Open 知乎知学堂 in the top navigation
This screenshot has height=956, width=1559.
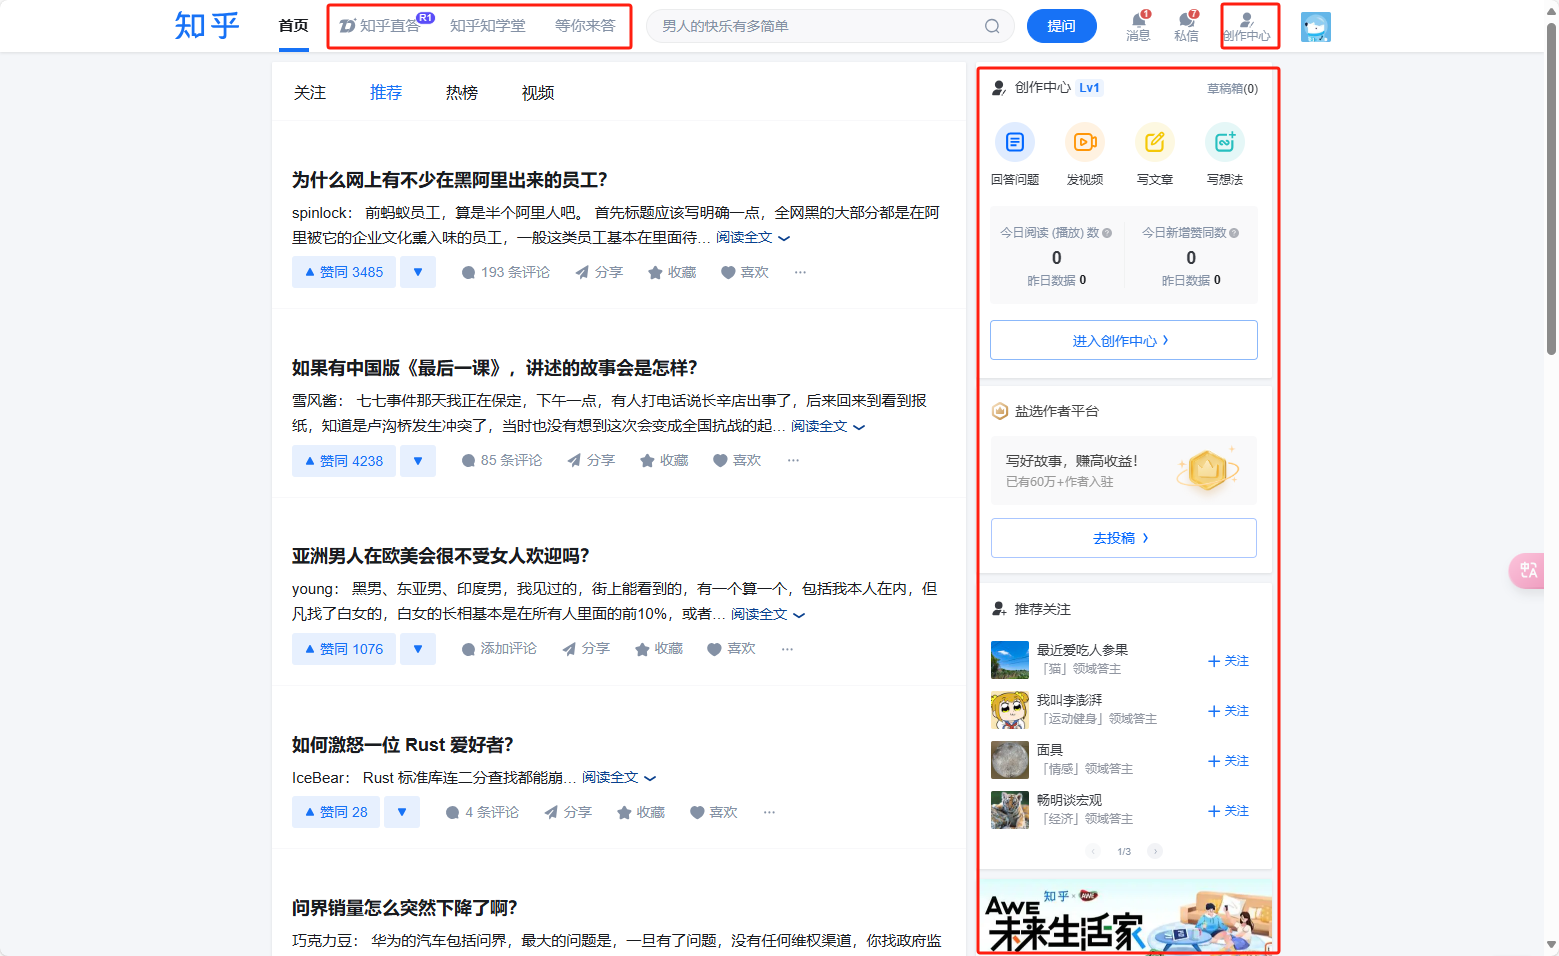[x=488, y=25]
